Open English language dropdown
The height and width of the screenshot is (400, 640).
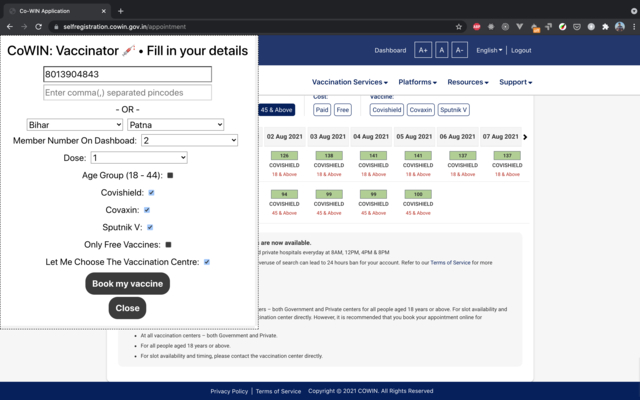489,50
